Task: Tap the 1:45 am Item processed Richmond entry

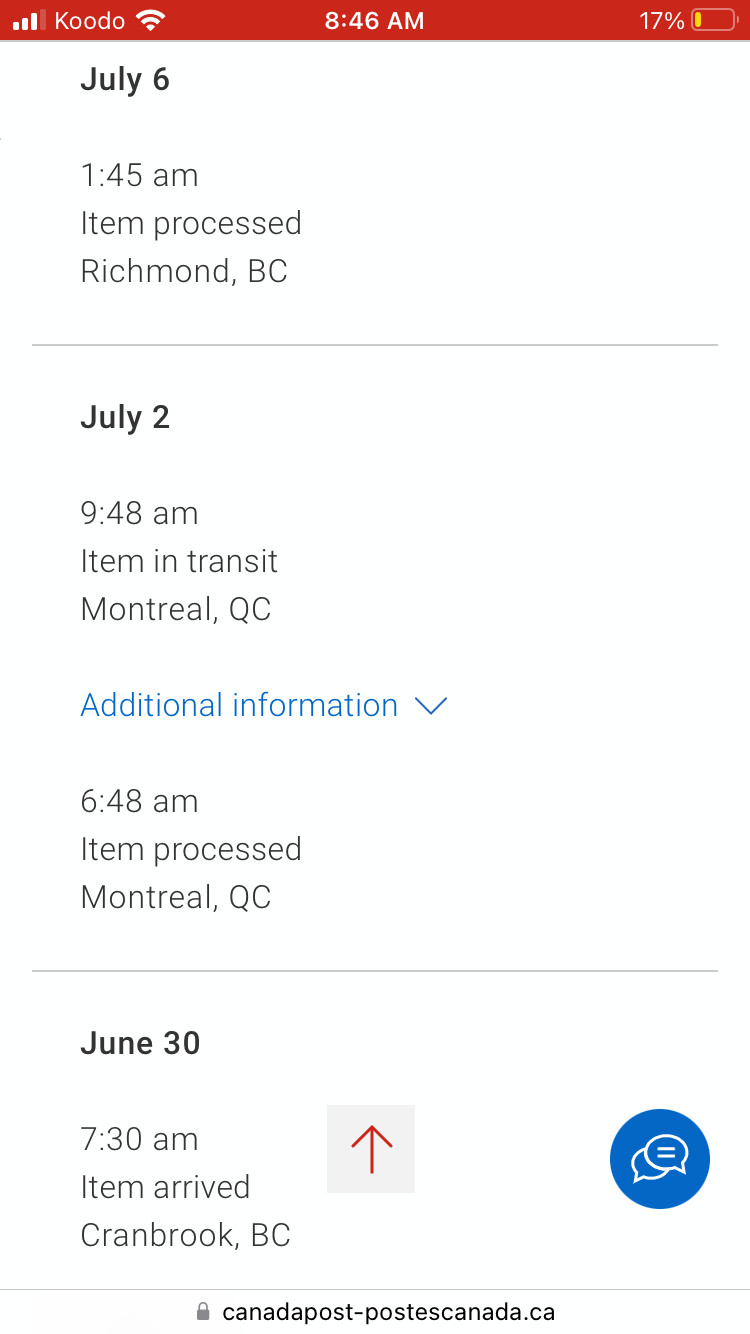Action: point(190,223)
